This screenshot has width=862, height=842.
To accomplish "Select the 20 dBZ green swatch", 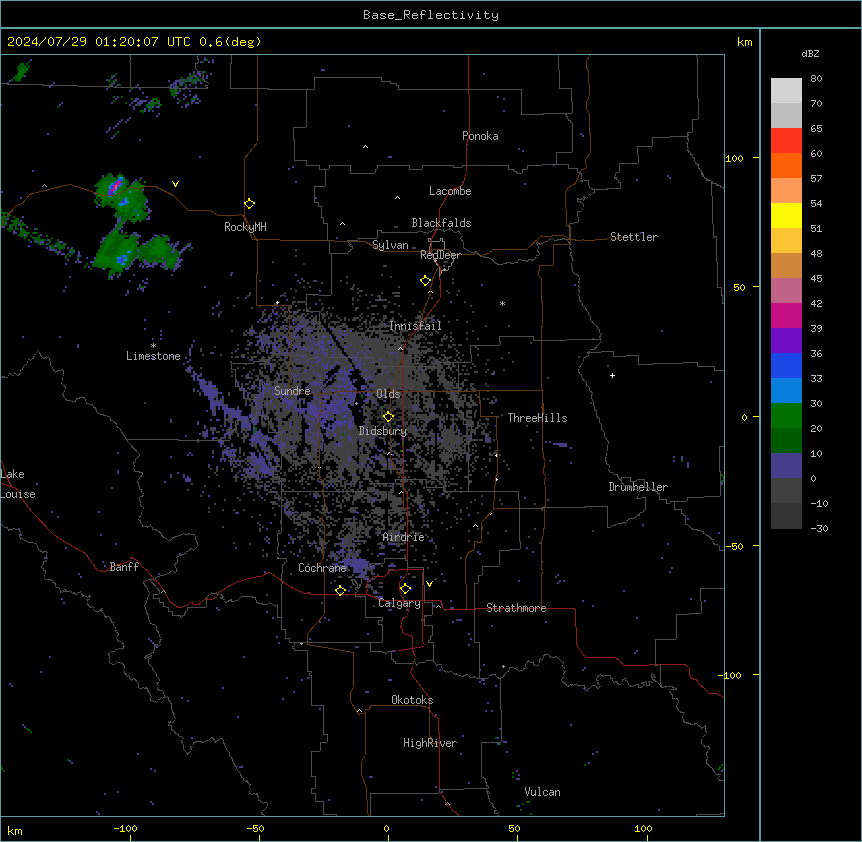I will [786, 440].
